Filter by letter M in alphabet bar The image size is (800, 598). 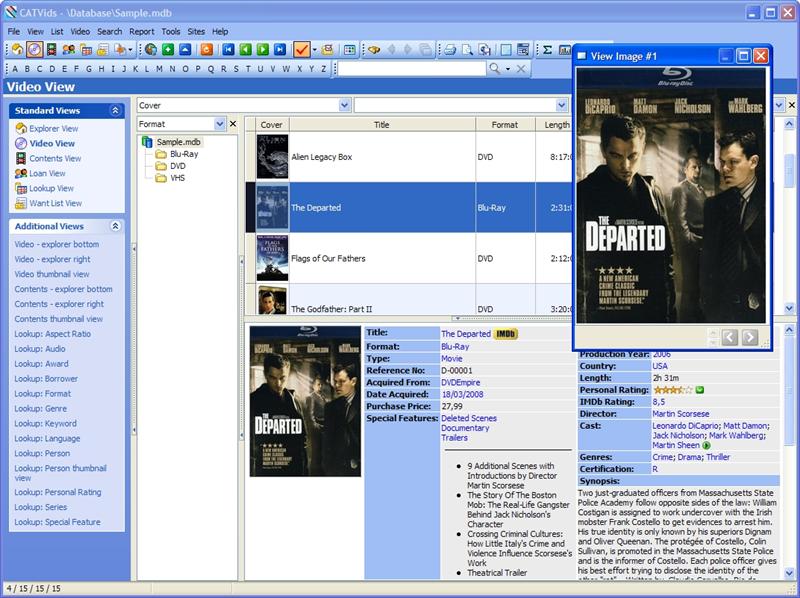tap(160, 69)
